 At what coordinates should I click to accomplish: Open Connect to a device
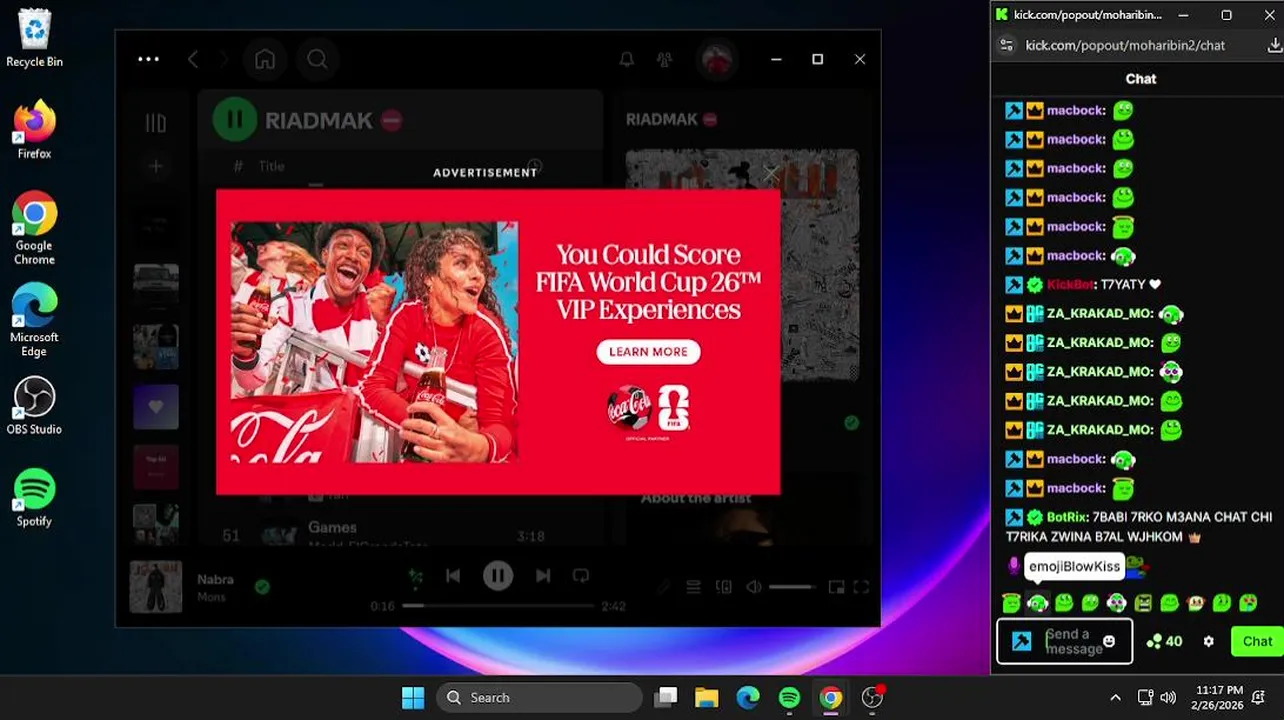point(723,587)
